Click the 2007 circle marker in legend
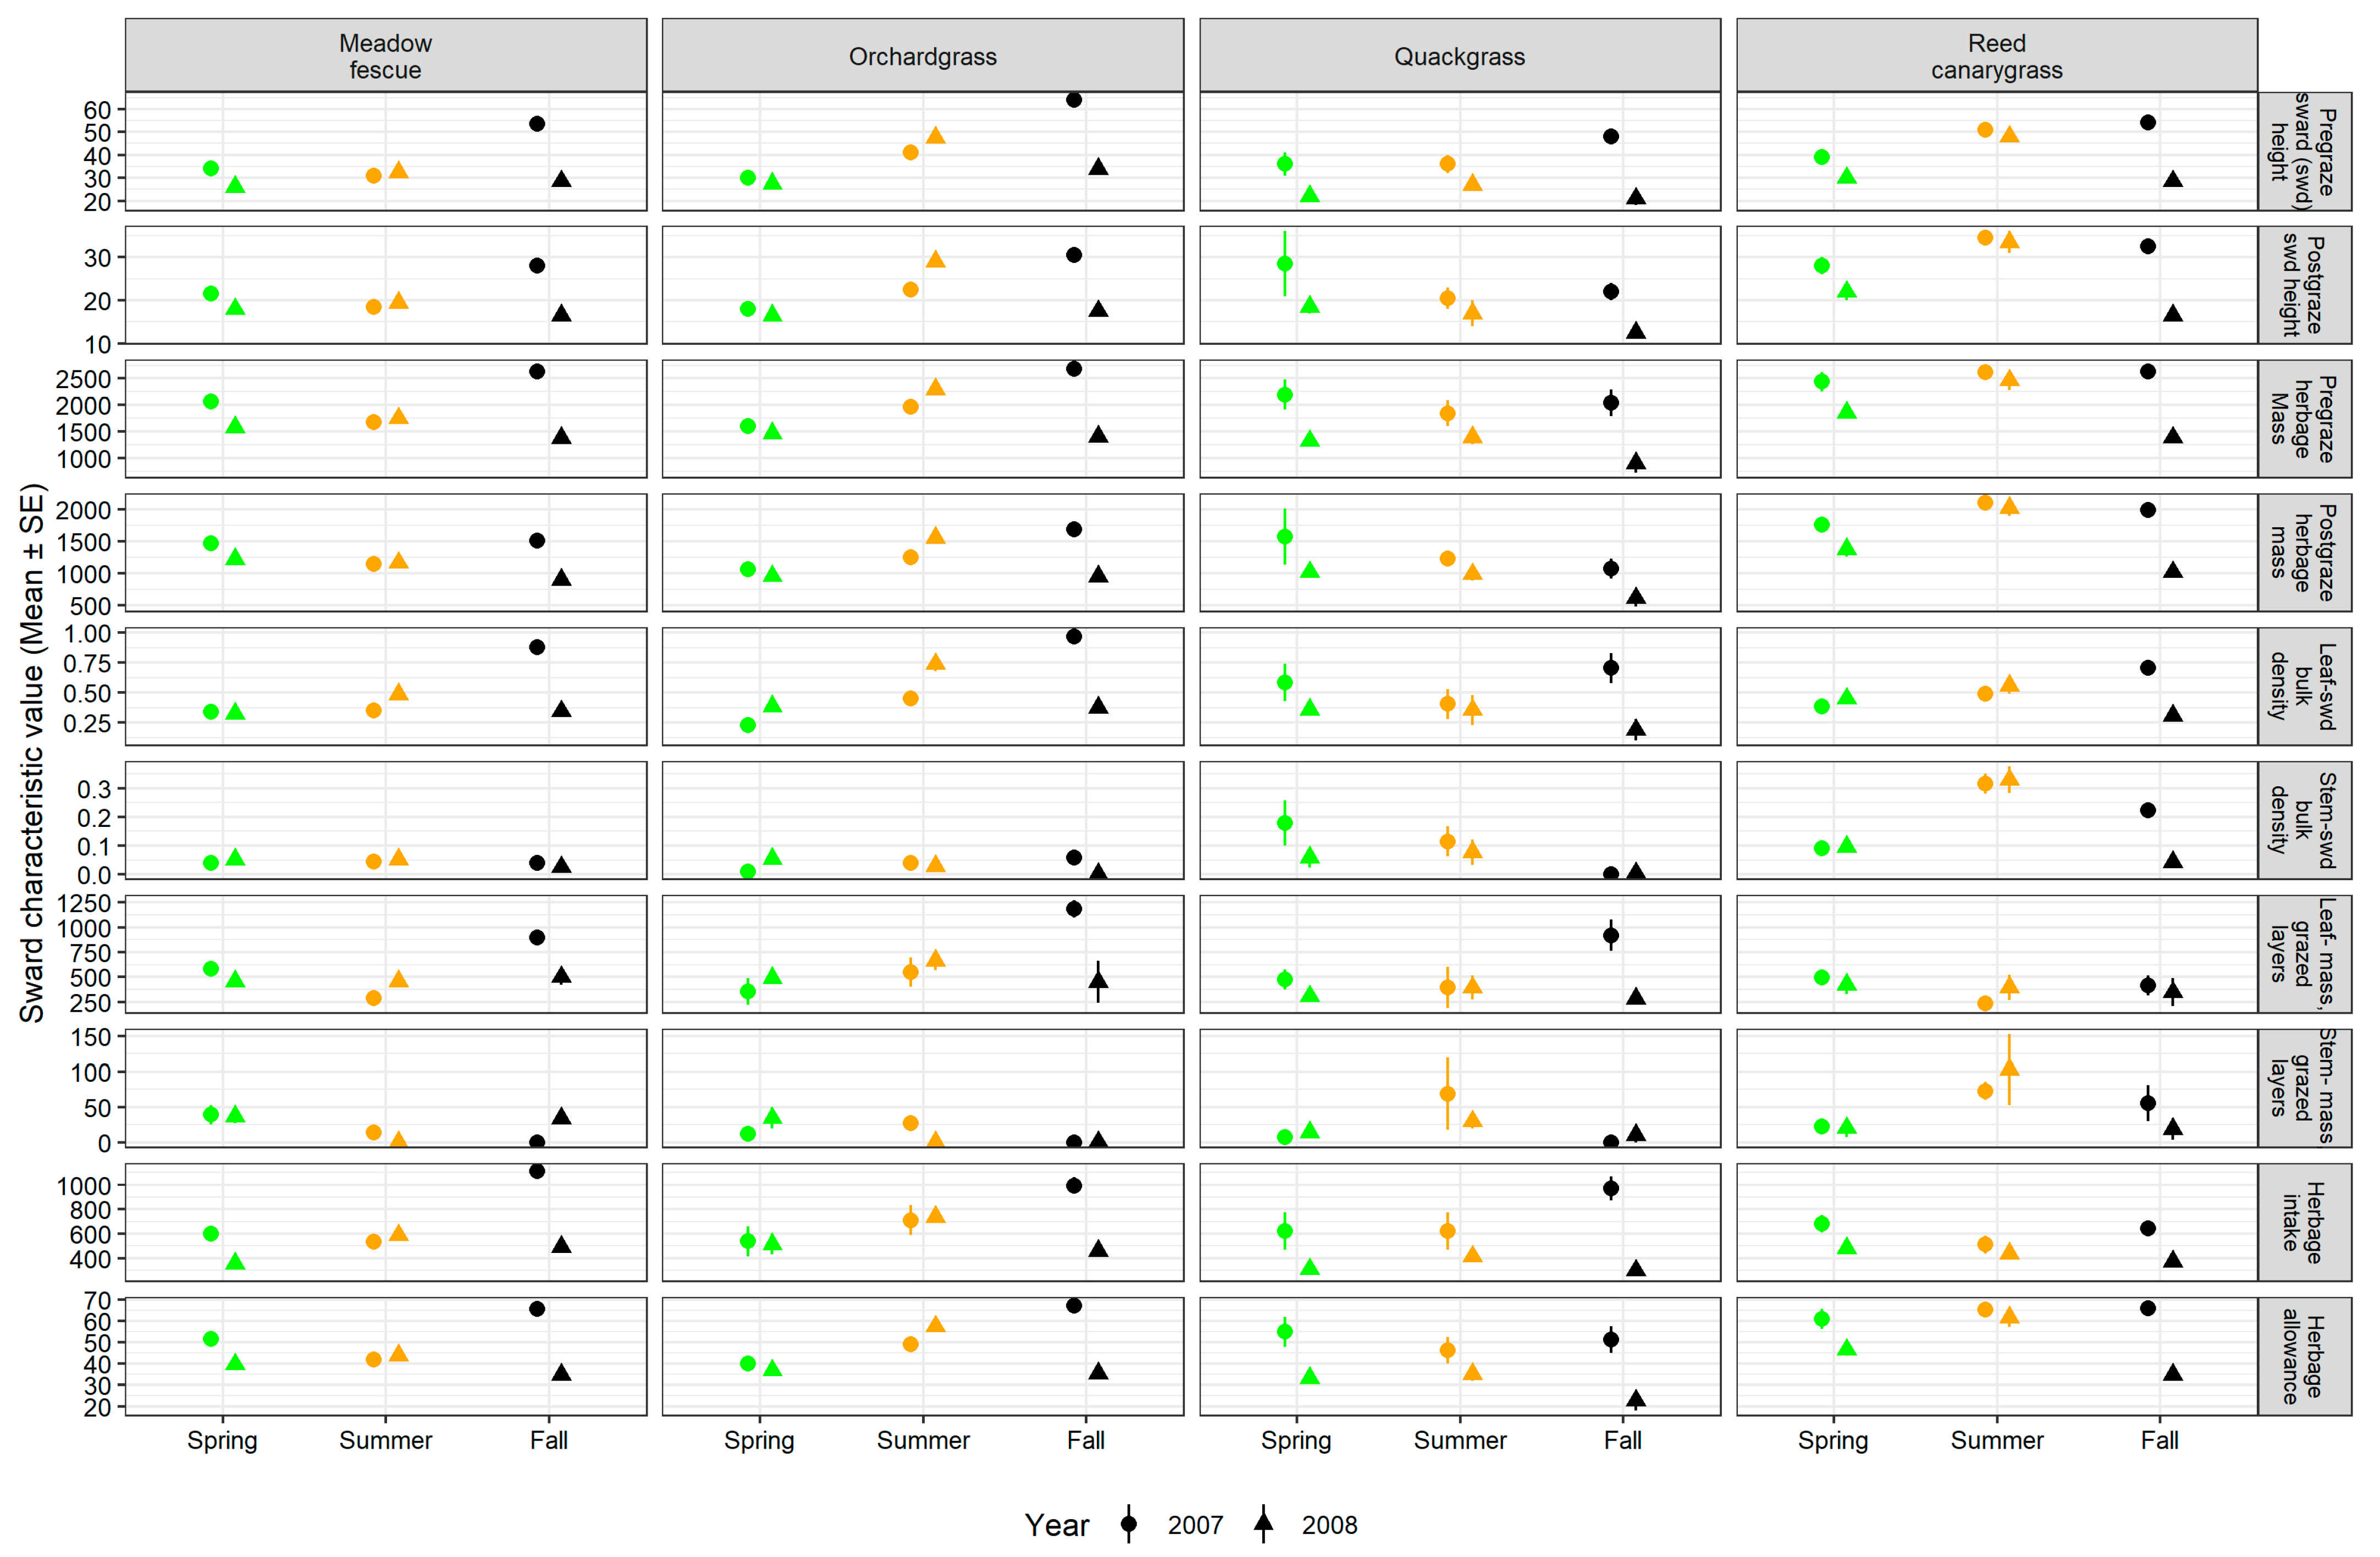 (1128, 1524)
